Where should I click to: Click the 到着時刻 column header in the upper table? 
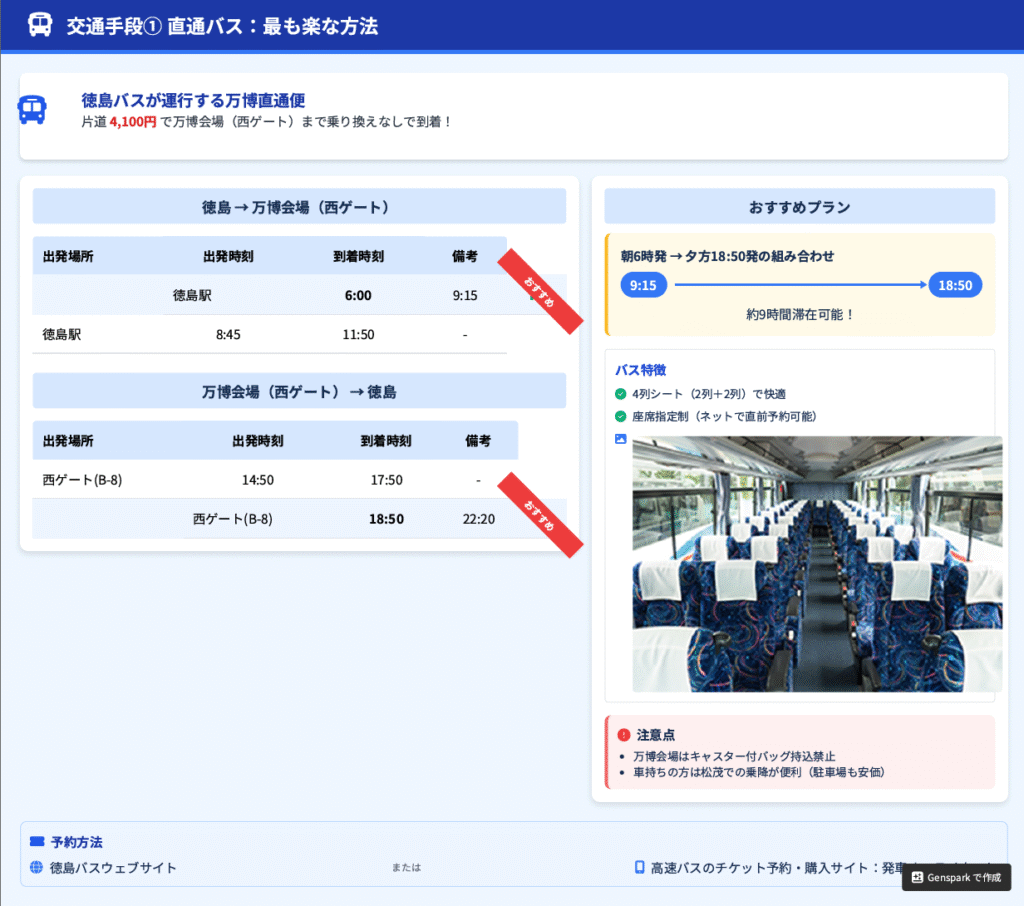pos(359,256)
